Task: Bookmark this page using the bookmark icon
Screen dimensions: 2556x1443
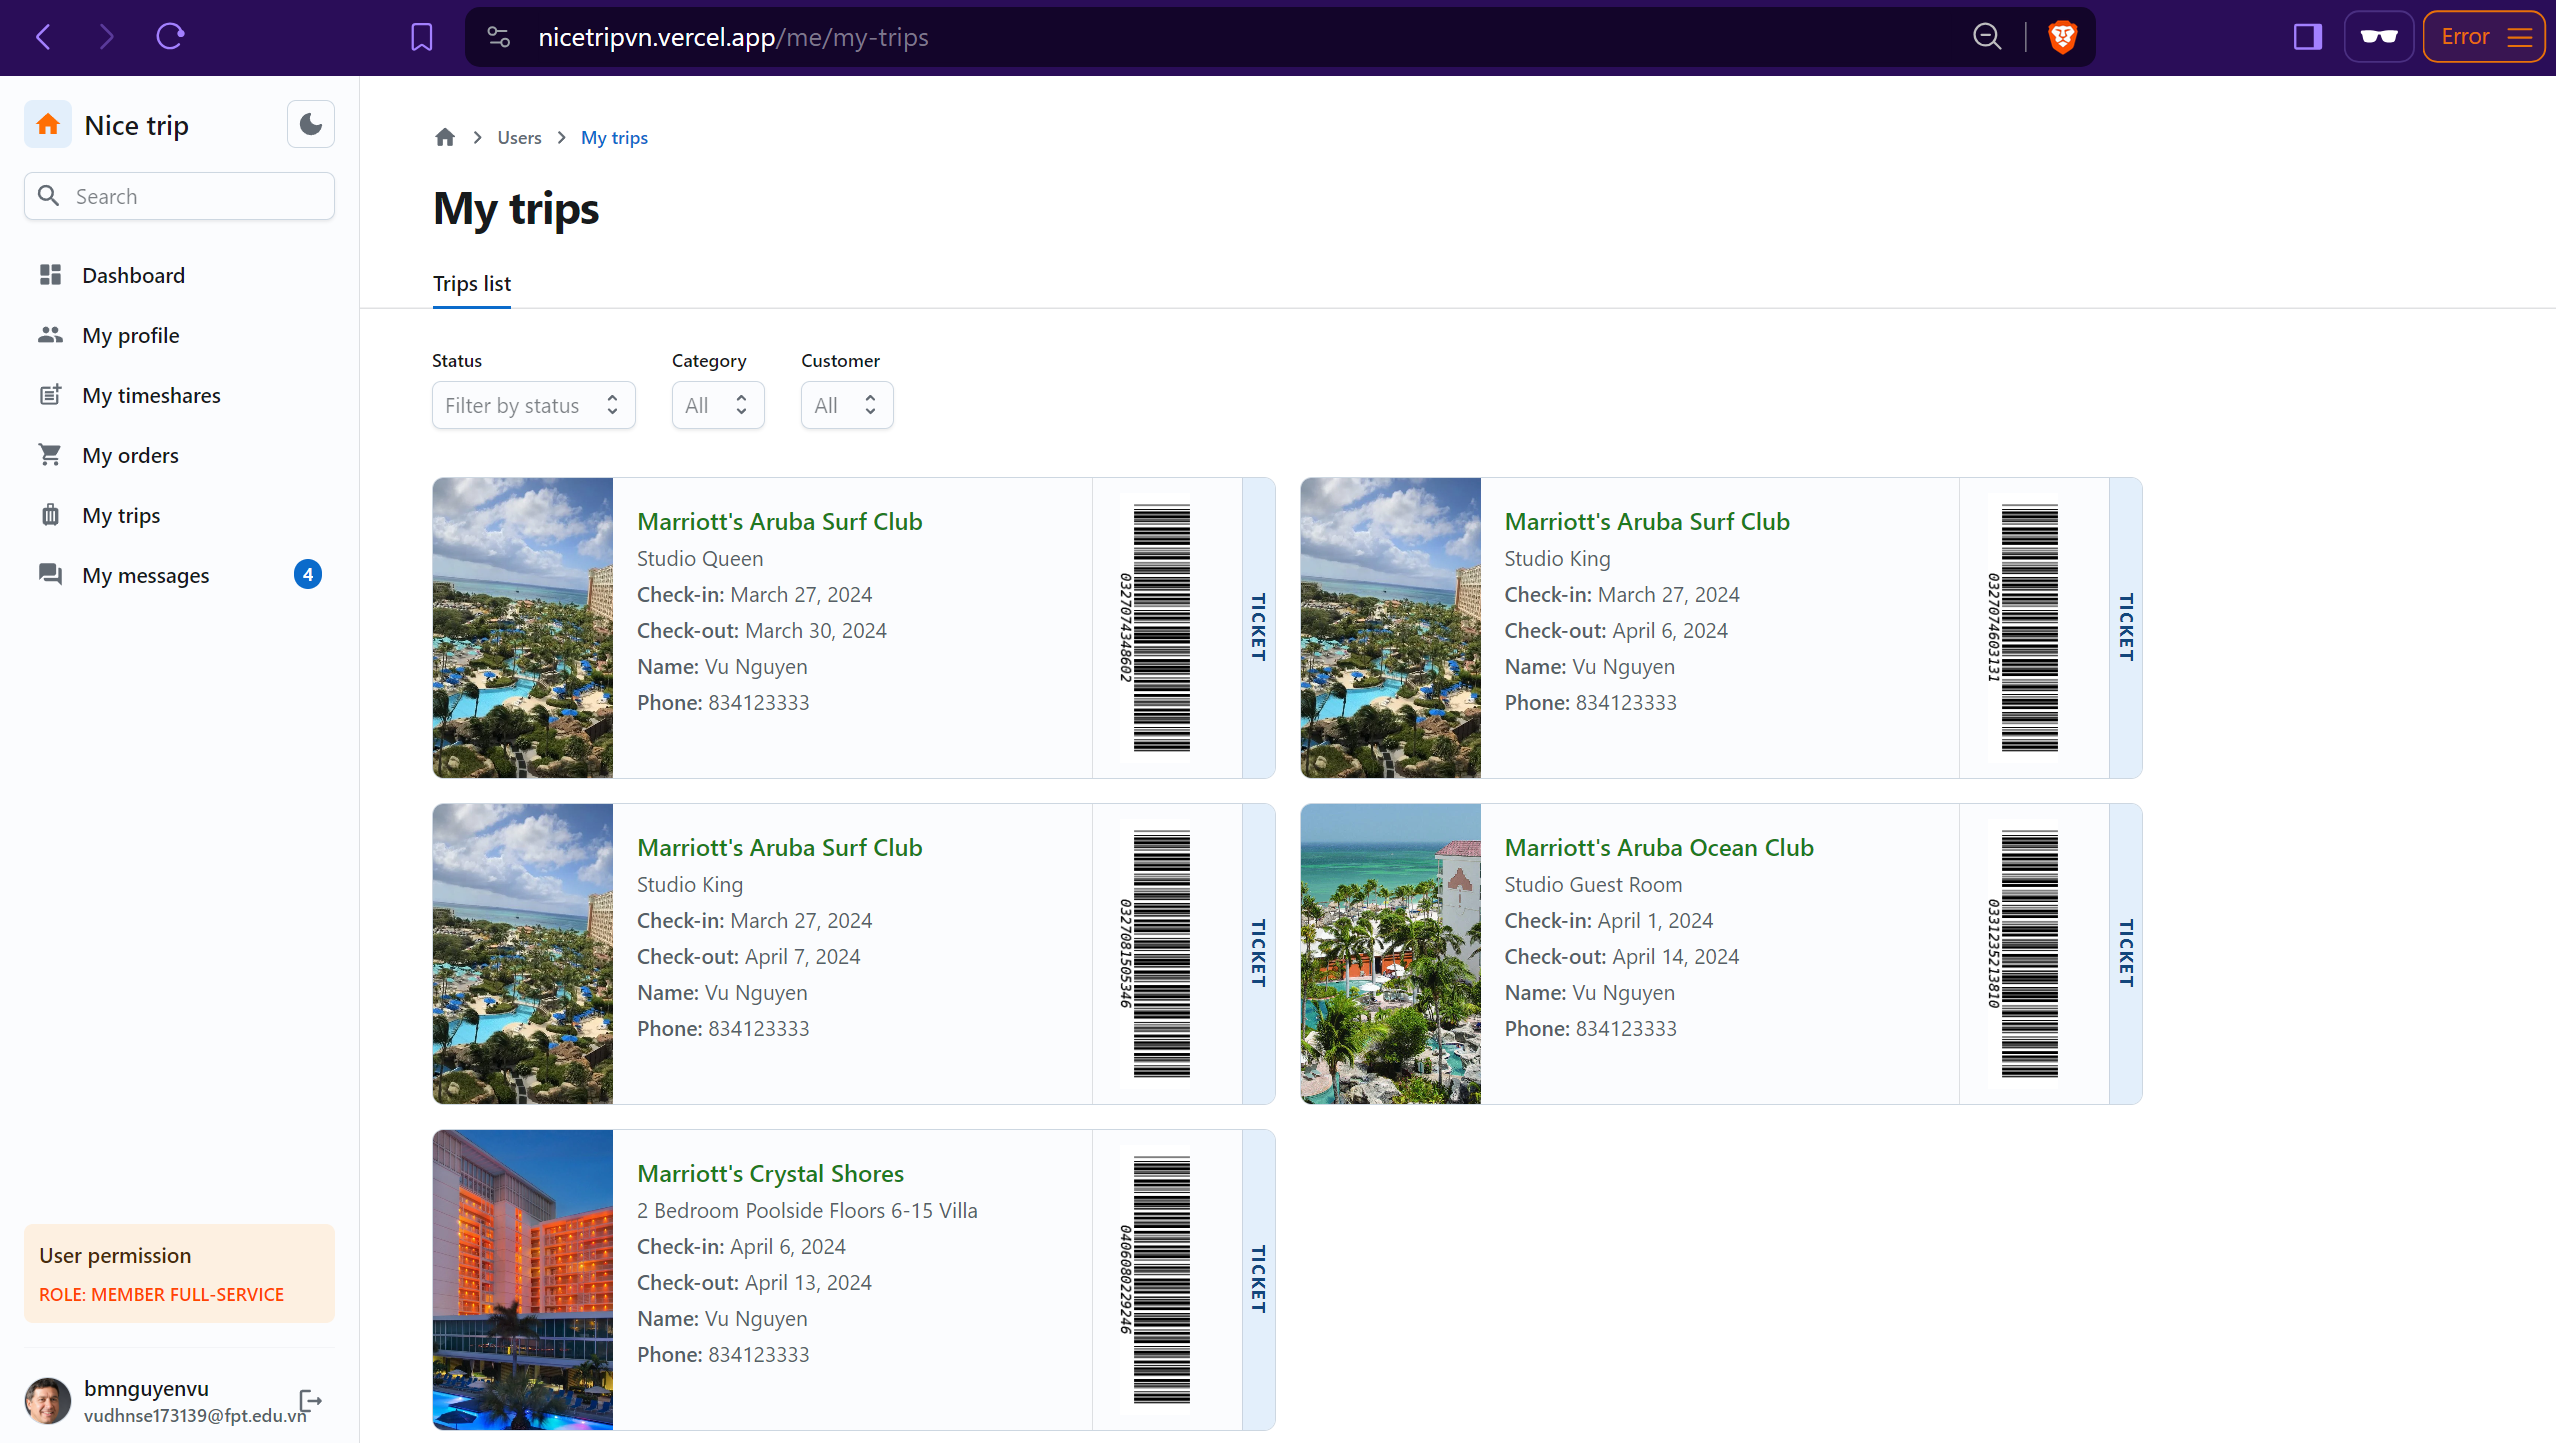Action: [x=422, y=37]
